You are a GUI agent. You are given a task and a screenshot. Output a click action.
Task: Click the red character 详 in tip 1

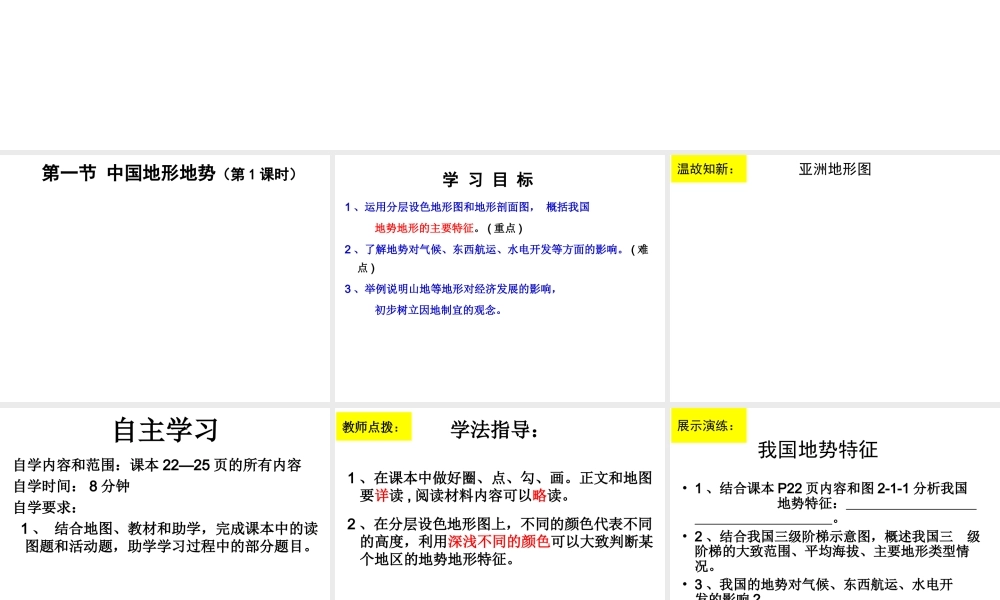pos(382,495)
